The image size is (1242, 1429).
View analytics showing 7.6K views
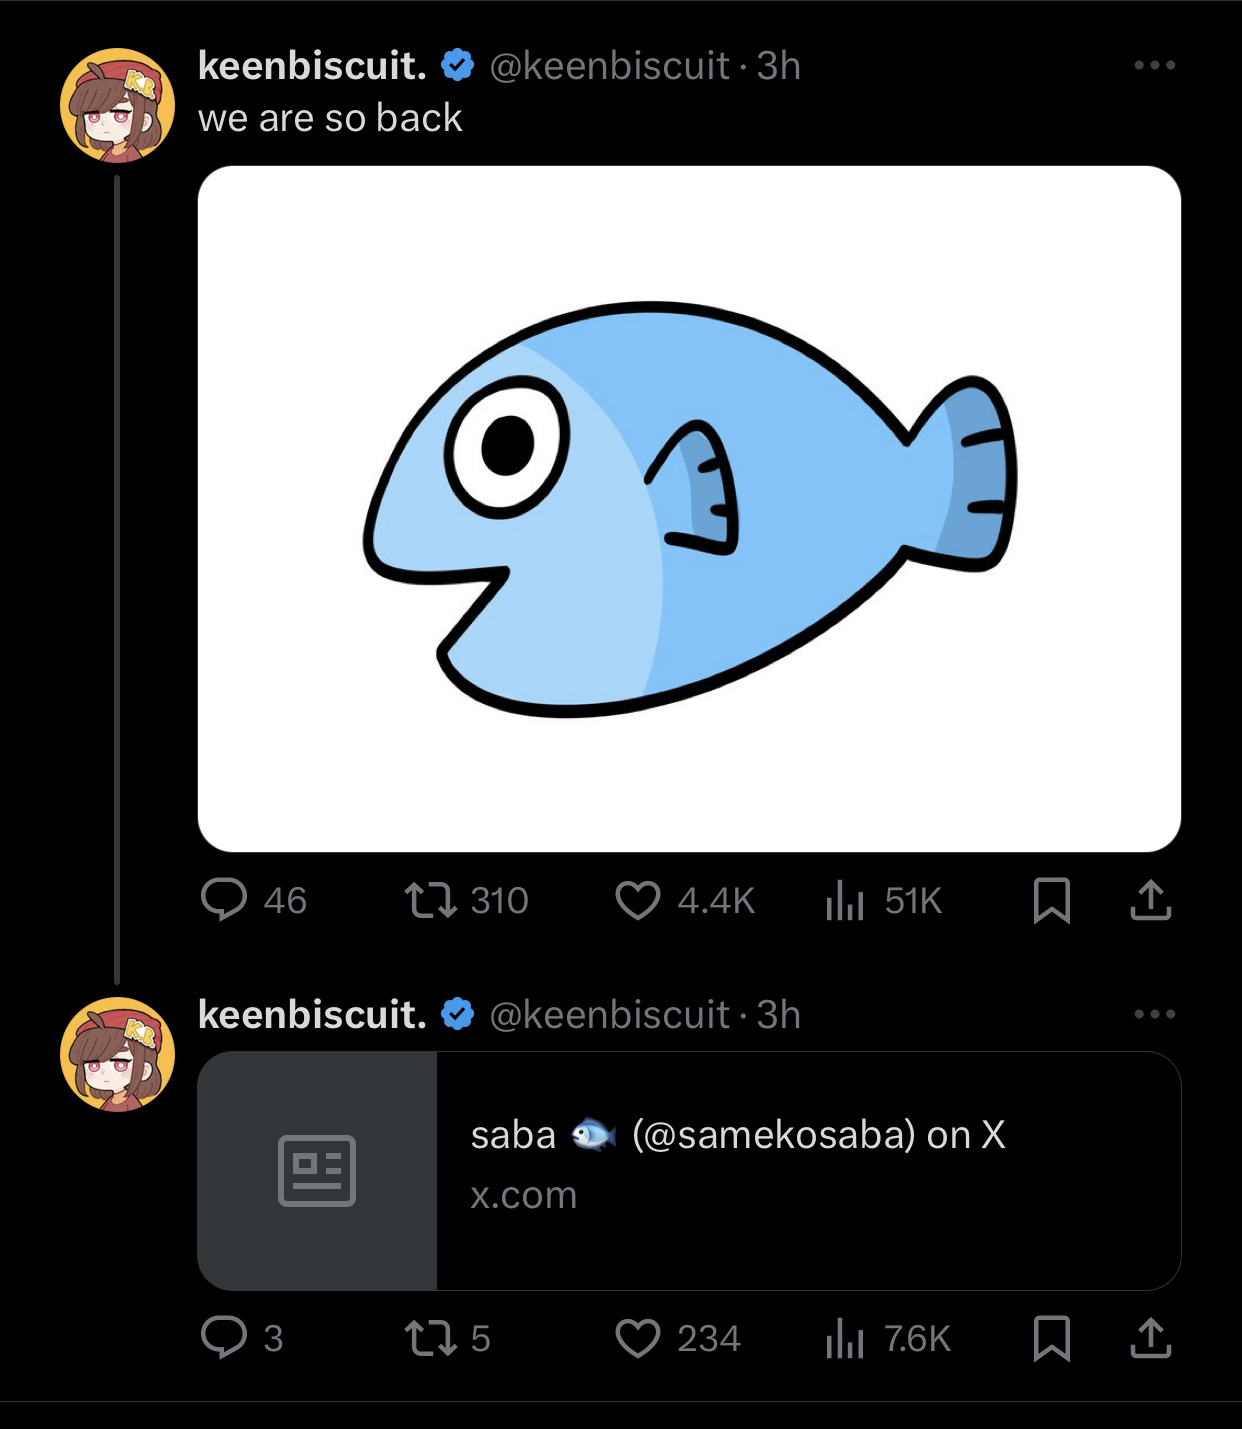point(845,1338)
